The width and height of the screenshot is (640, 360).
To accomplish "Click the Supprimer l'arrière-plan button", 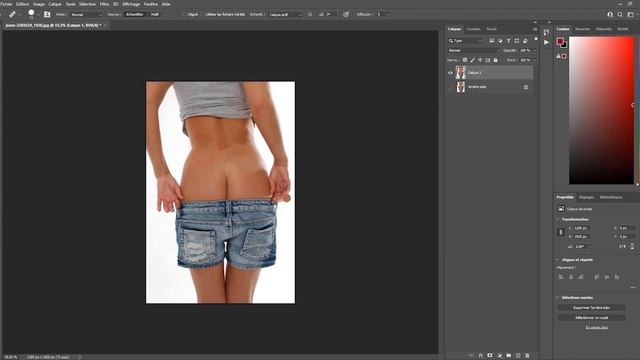I will (x=591, y=308).
